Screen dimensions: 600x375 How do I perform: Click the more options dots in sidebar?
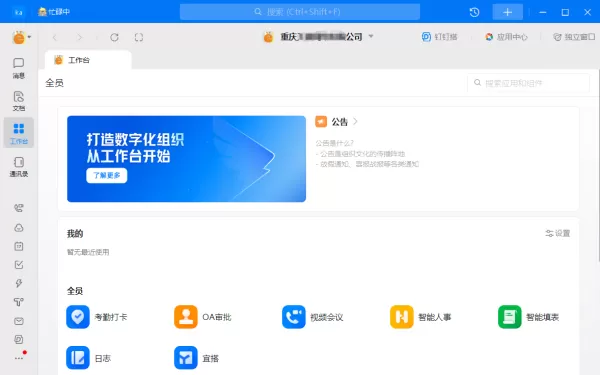[18, 359]
